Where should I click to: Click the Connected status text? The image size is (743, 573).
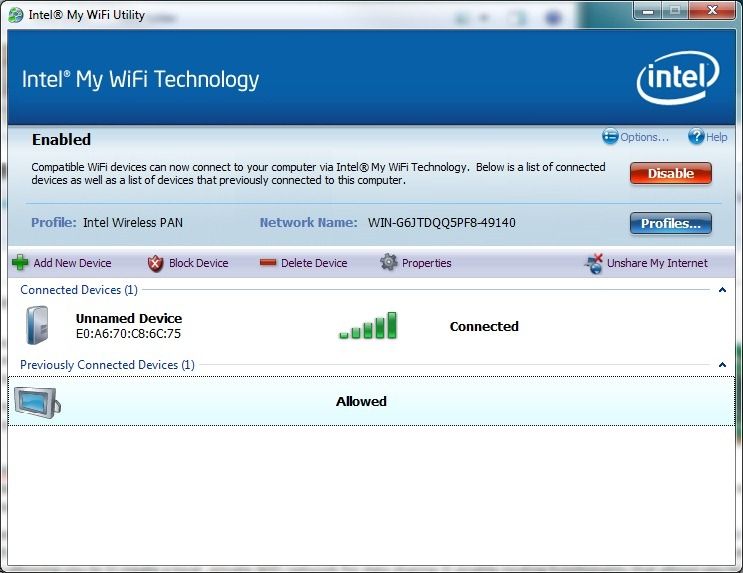pyautogui.click(x=484, y=326)
